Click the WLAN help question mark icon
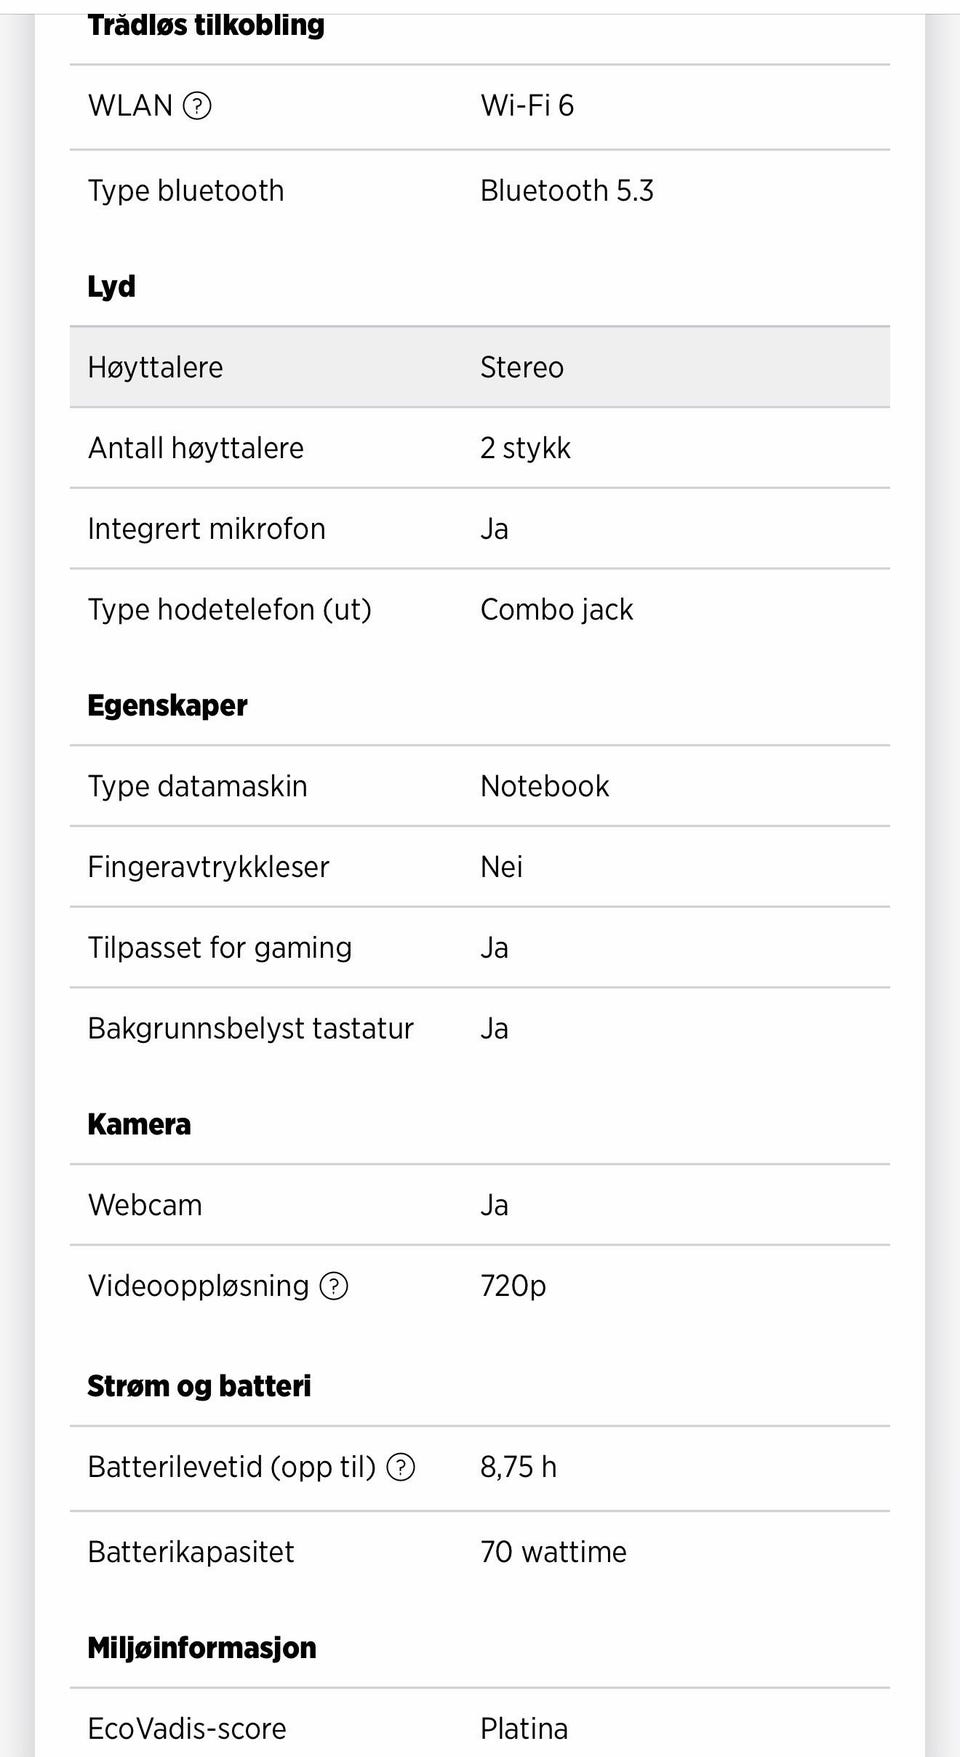 pyautogui.click(x=198, y=105)
